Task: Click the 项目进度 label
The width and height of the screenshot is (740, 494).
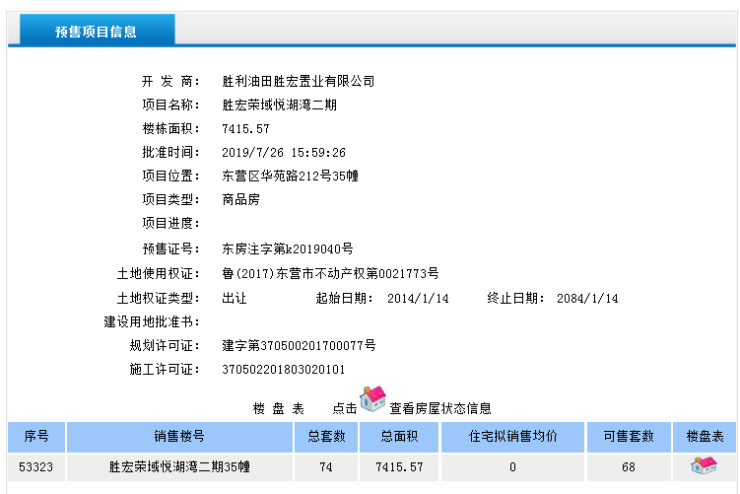Action: coord(171,224)
